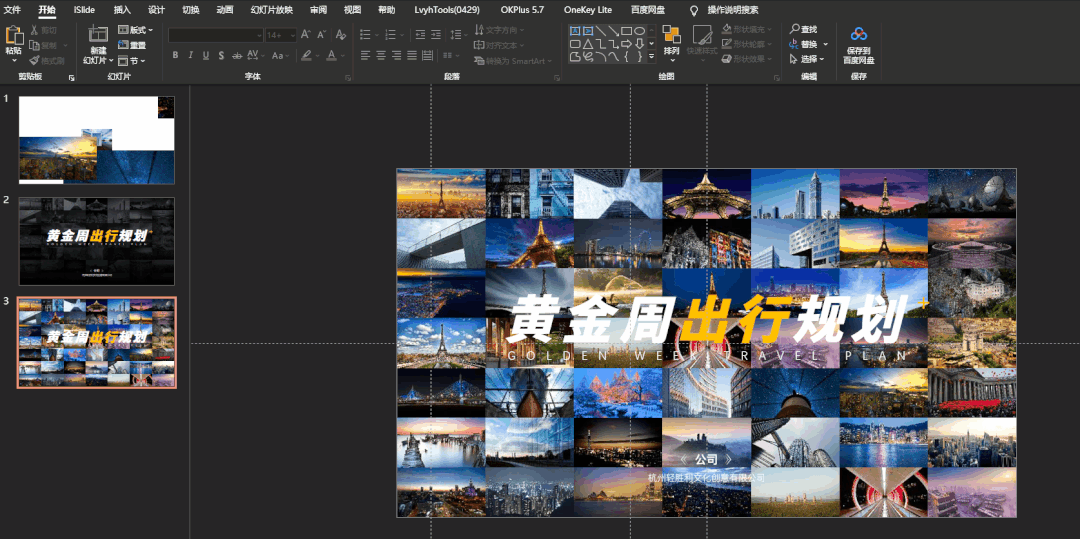Image resolution: width=1080 pixels, height=539 pixels.
Task: Open the File (文件) menu
Action: pyautogui.click(x=12, y=10)
